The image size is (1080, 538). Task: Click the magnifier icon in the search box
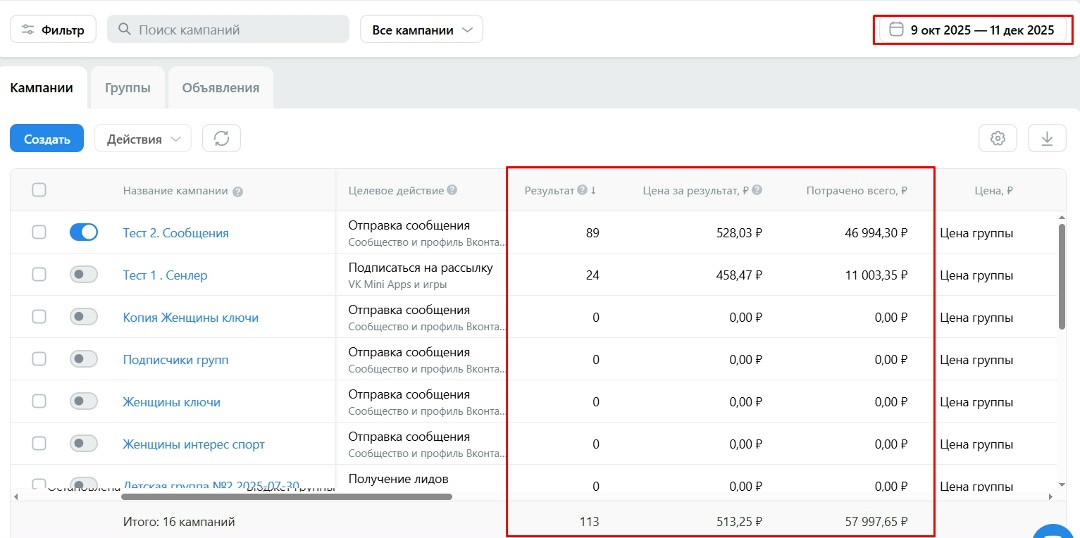124,30
